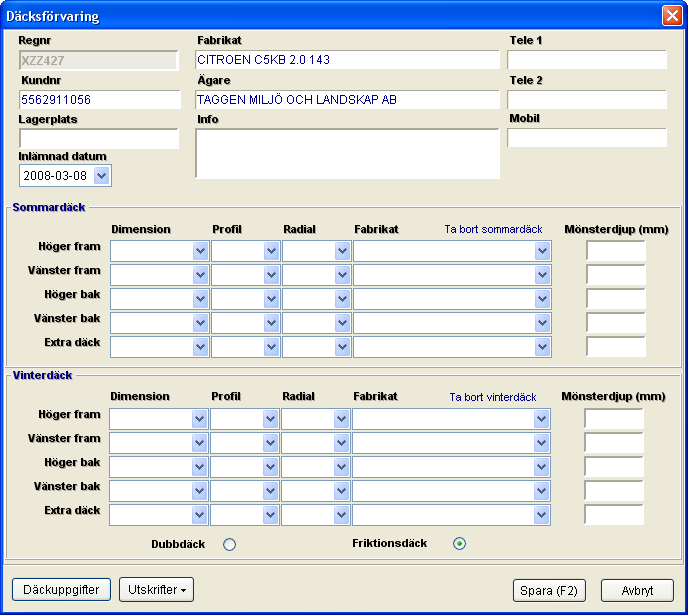Click Vinterdäck Extra däck Mönsterdjup field

click(x=614, y=515)
